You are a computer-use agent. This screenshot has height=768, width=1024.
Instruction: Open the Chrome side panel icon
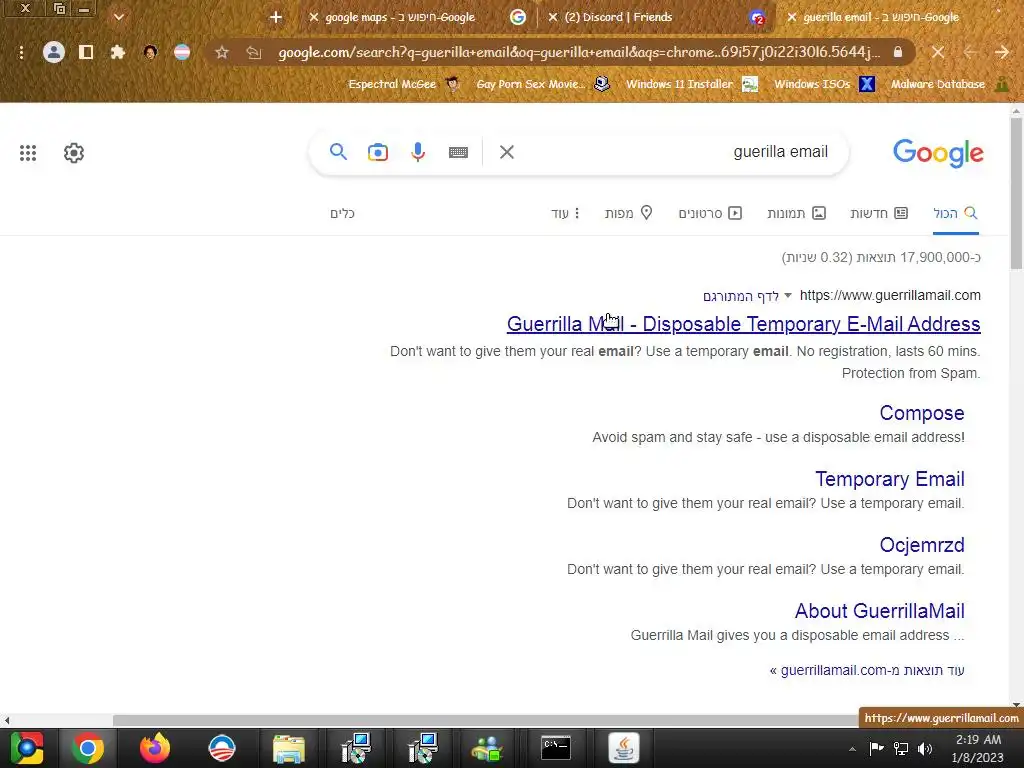coord(86,52)
